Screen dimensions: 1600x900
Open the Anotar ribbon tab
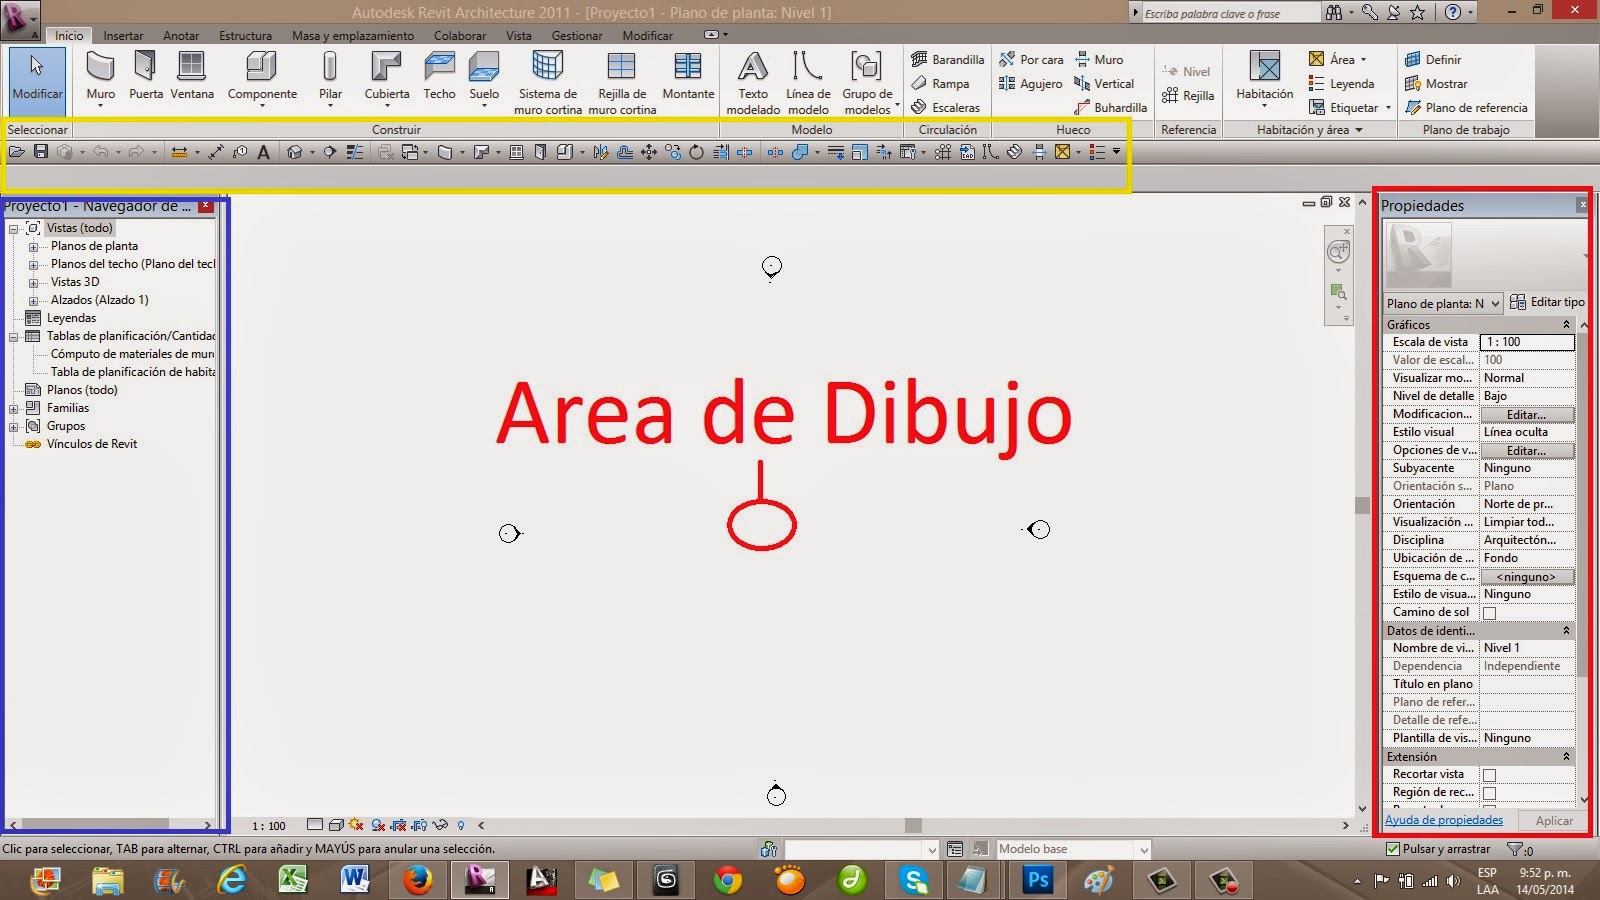click(180, 35)
